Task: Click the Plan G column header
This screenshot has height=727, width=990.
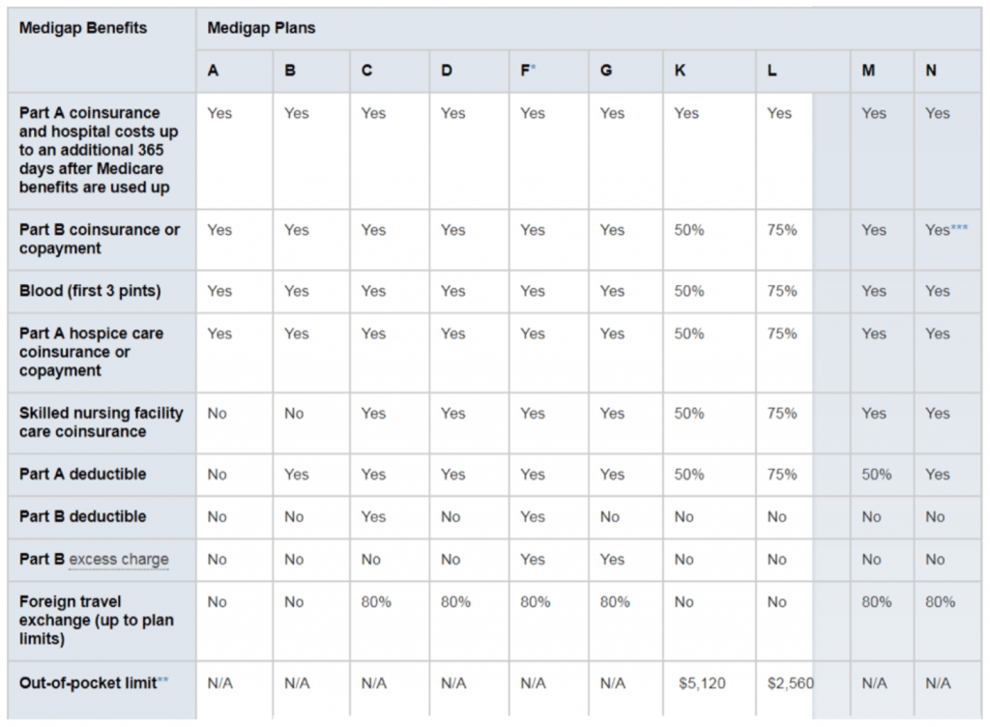Action: click(x=606, y=71)
